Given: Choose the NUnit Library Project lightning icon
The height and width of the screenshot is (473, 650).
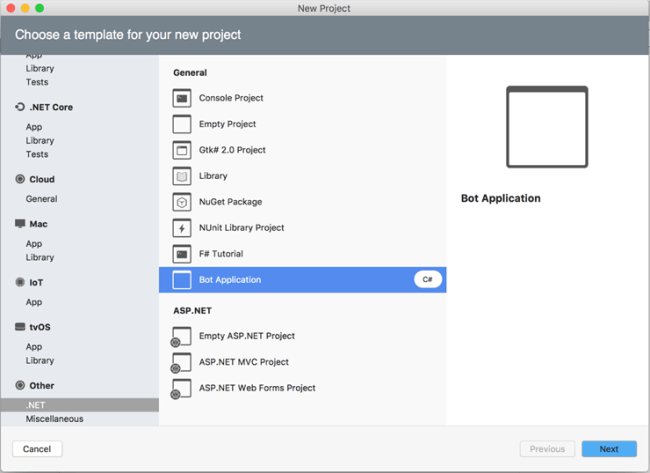Looking at the screenshot, I should click(182, 228).
